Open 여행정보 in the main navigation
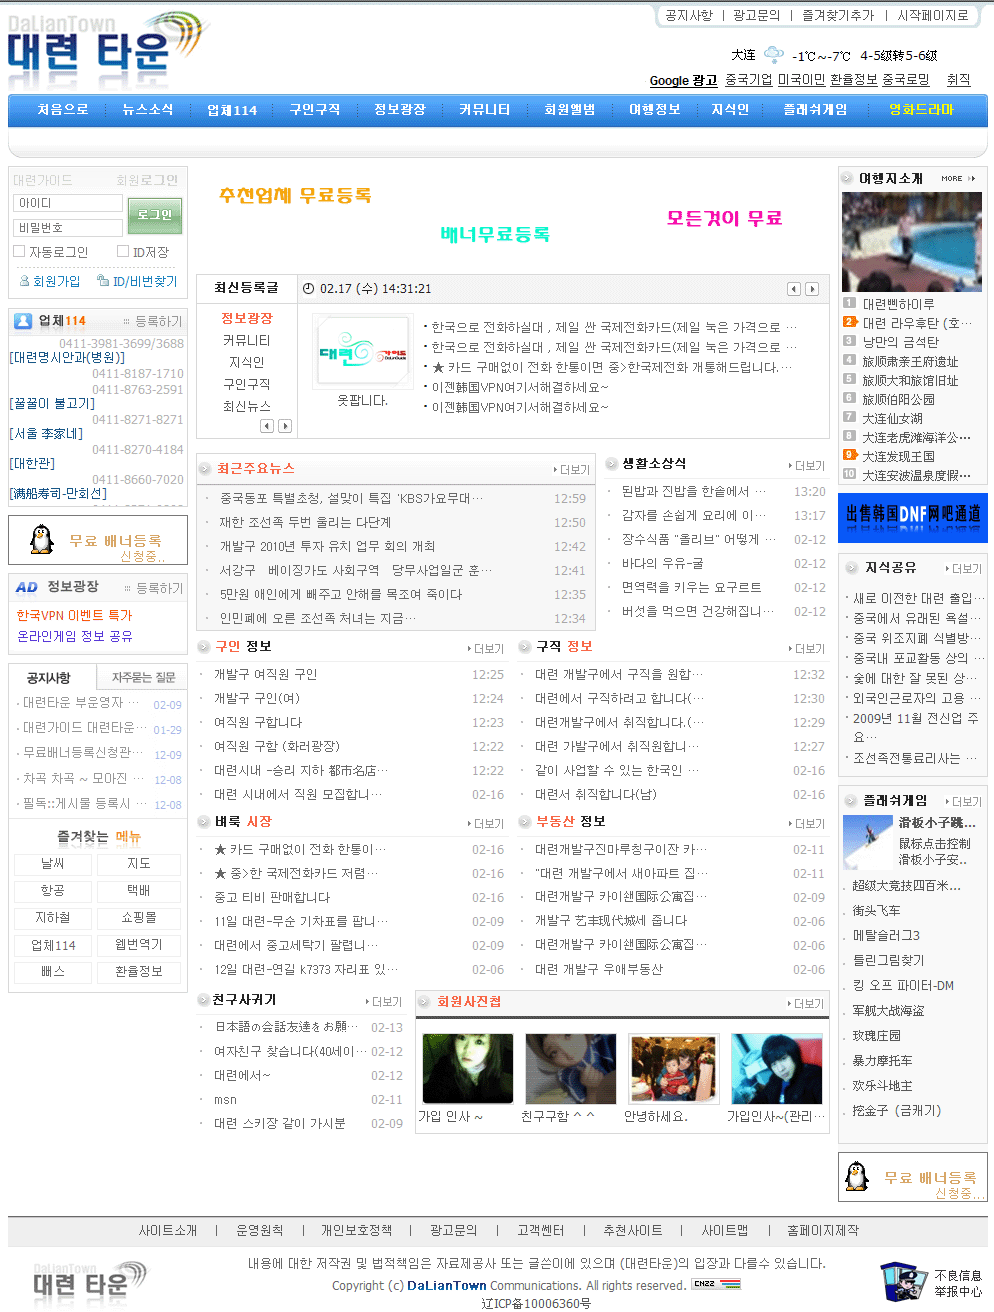 point(654,109)
